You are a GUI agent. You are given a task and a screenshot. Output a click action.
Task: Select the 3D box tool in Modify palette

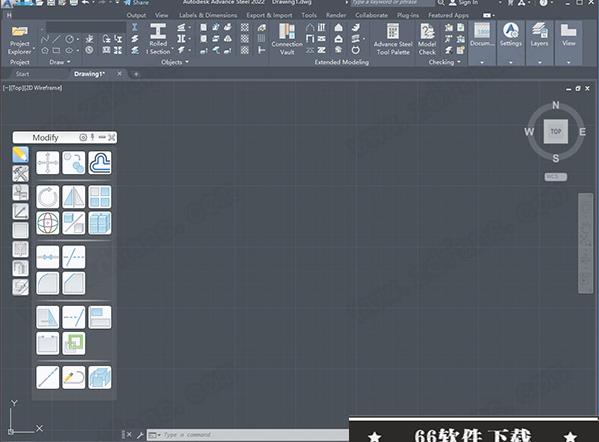(x=100, y=377)
